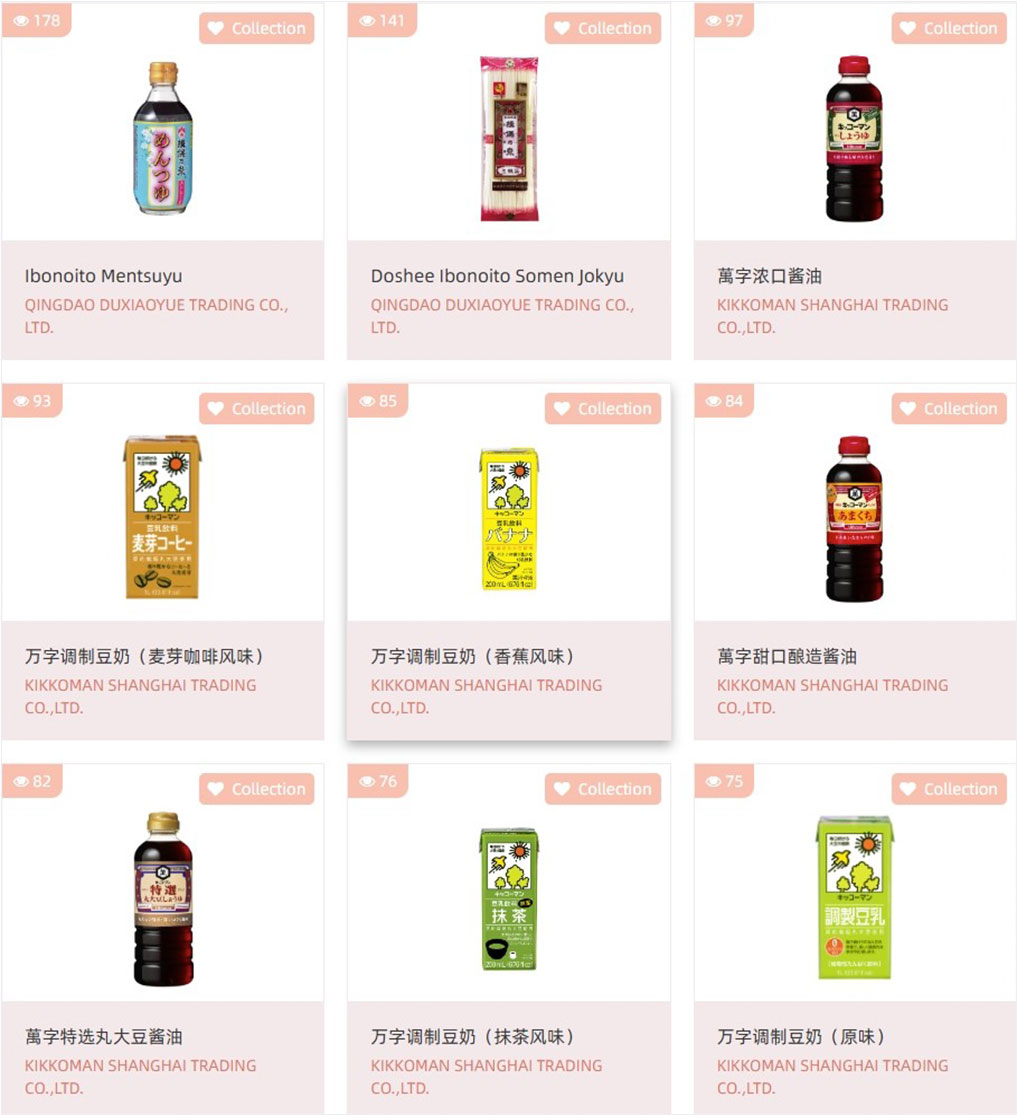Screen dimensions: 1017x1115
Task: Click Collection heart on malt coffee soymilk
Action: [257, 409]
